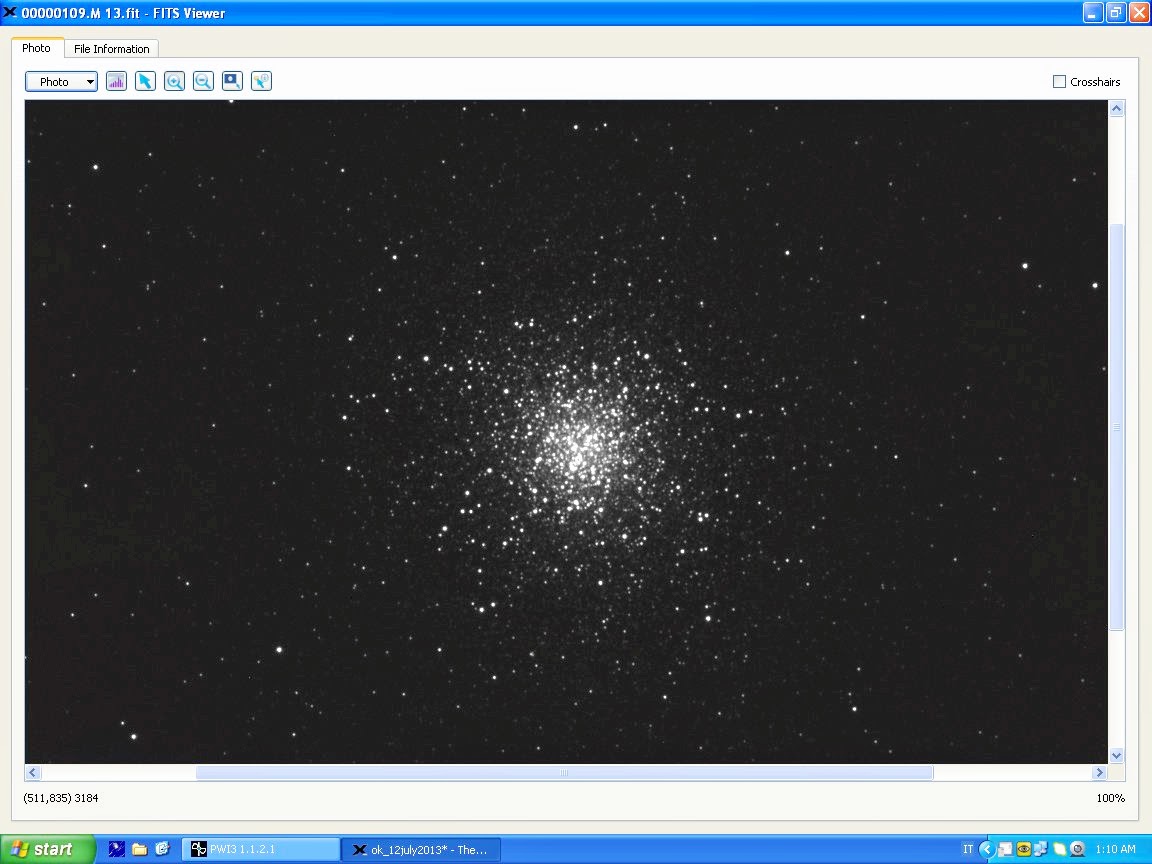Image resolution: width=1152 pixels, height=864 pixels.
Task: Click the zoom in magnifier
Action: (x=174, y=82)
